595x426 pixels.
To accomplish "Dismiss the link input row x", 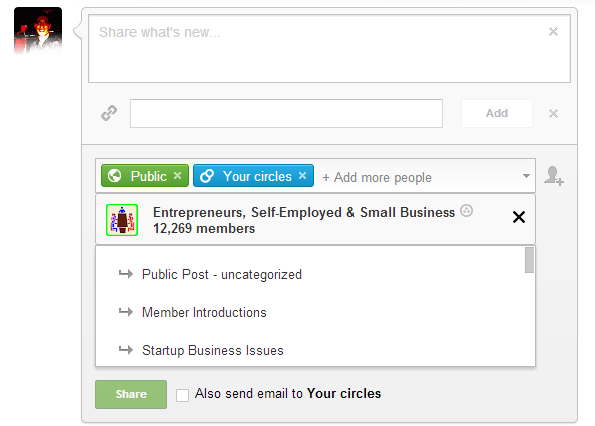I will pos(553,113).
